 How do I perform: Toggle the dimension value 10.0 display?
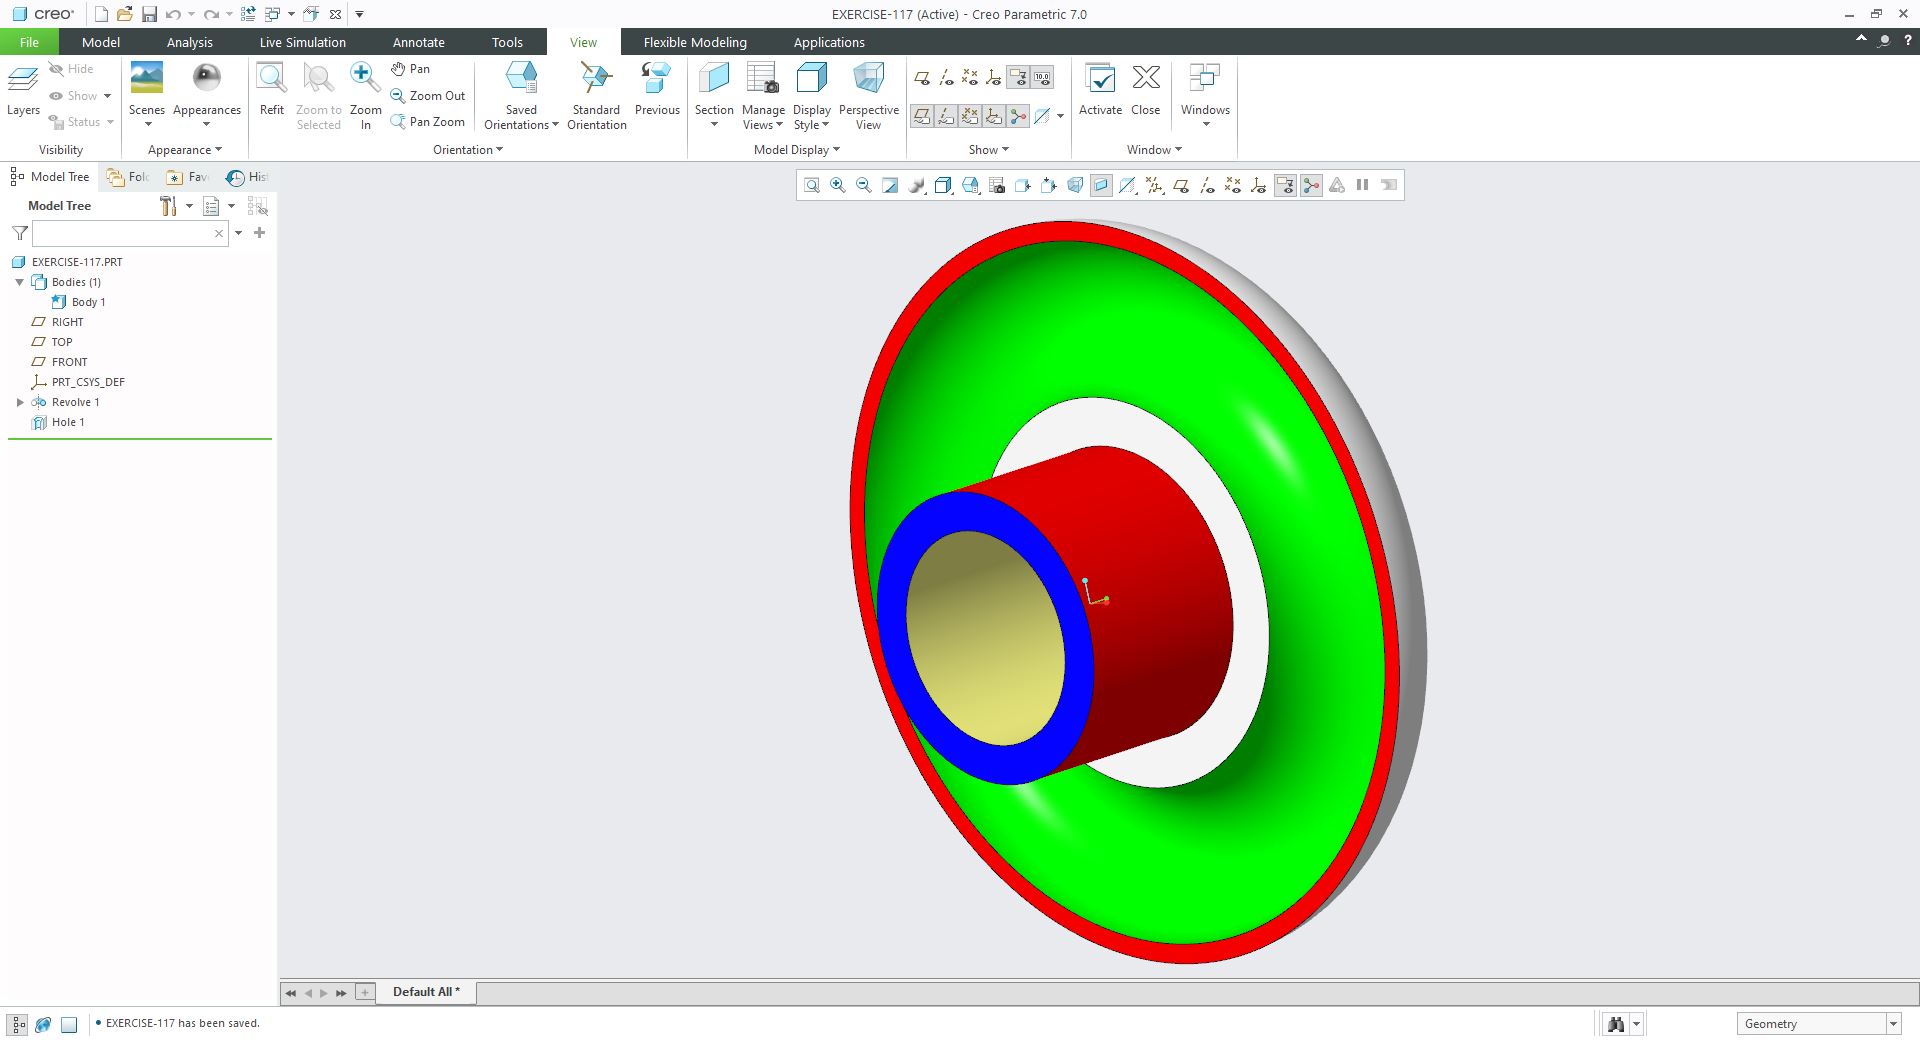(x=1042, y=78)
